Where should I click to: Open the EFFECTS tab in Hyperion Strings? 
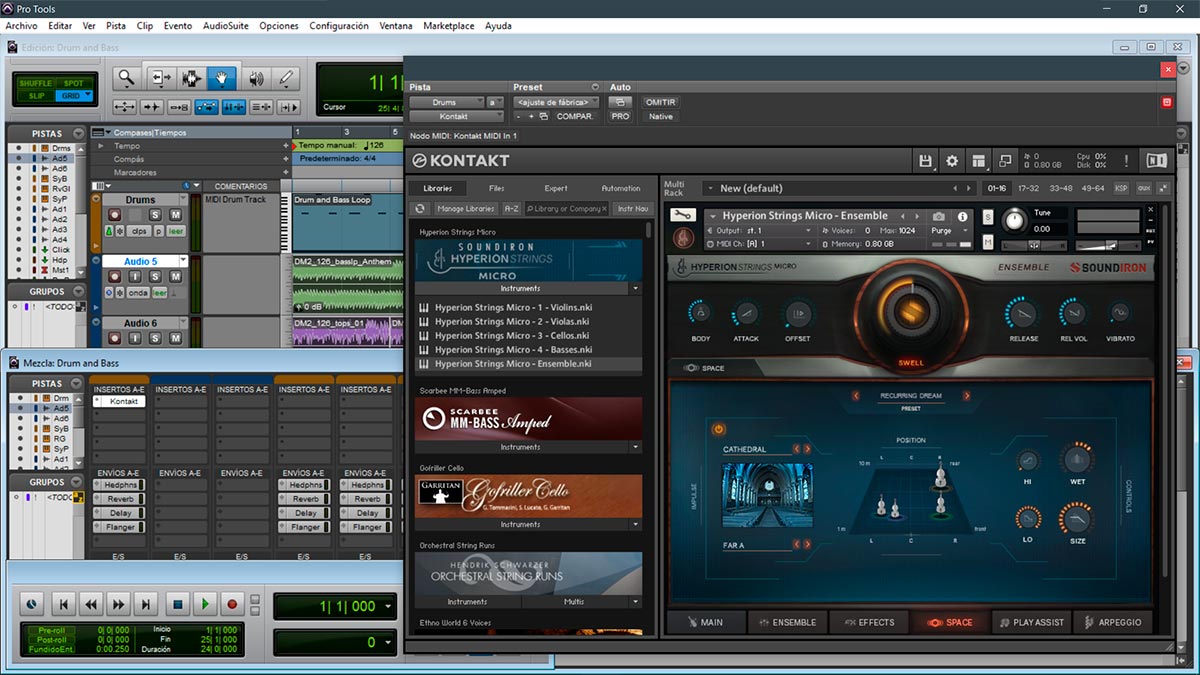click(868, 622)
